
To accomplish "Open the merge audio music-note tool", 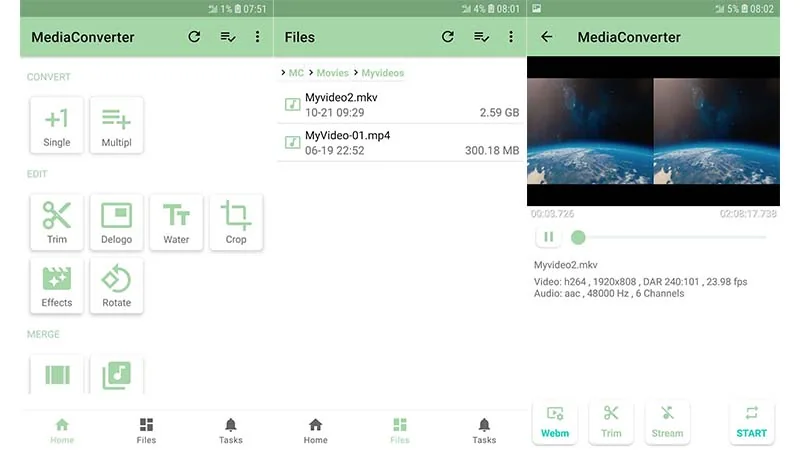I will (x=116, y=374).
